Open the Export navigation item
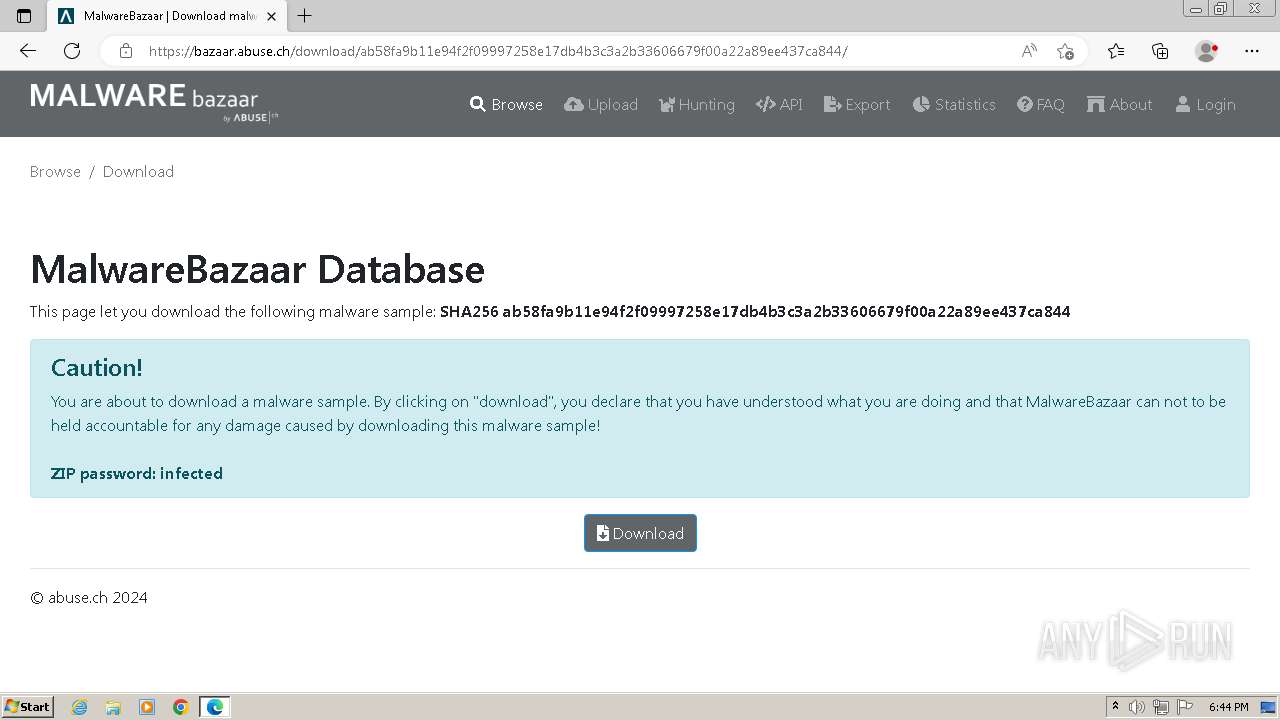Image resolution: width=1280 pixels, height=720 pixels. coord(857,104)
